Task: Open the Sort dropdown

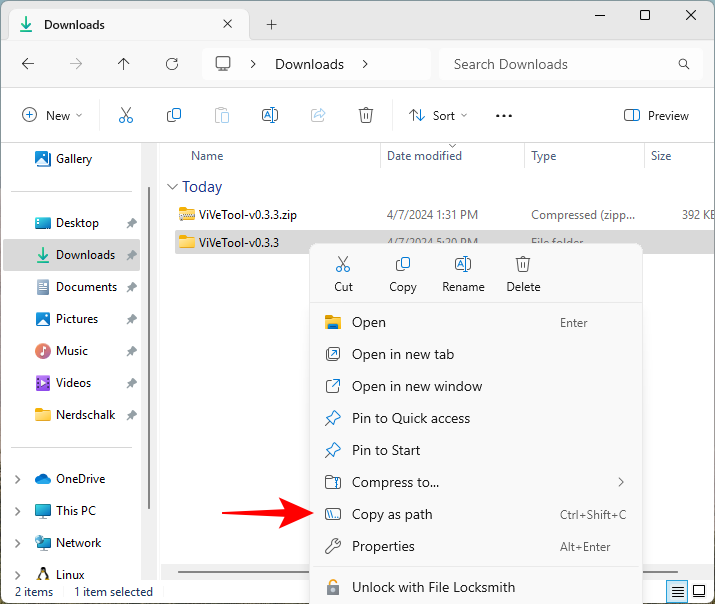Action: (x=438, y=115)
